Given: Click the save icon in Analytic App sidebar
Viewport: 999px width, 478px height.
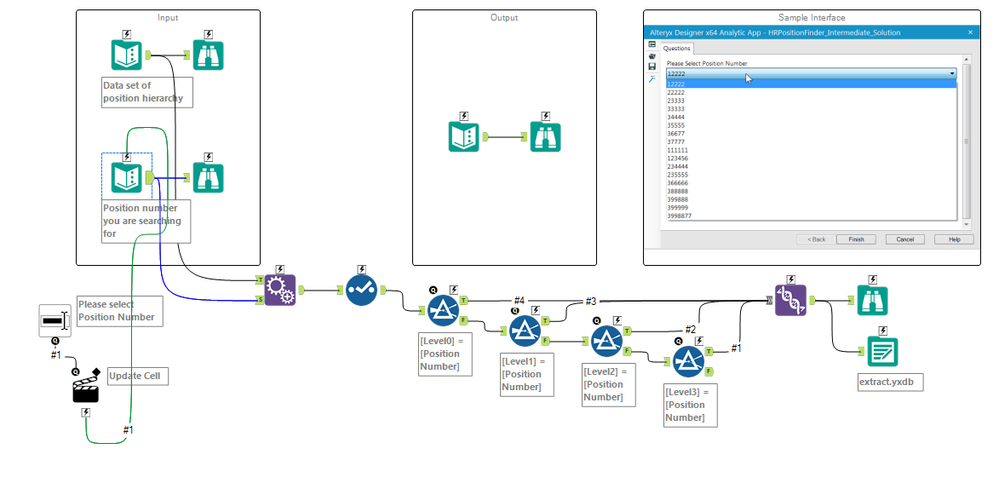Looking at the screenshot, I should 652,67.
